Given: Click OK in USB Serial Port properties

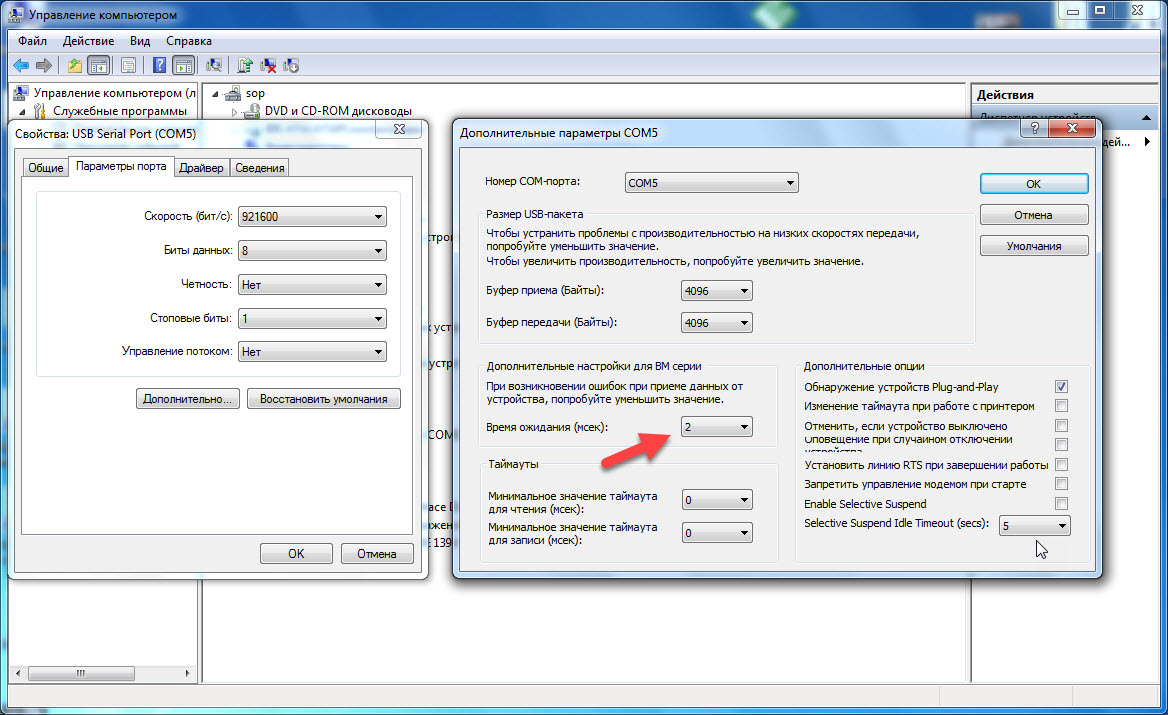Looking at the screenshot, I should coord(296,553).
